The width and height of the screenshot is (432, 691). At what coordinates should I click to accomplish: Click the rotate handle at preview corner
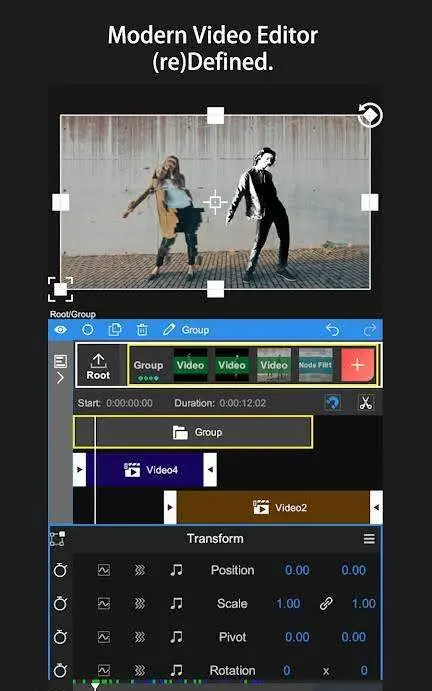pyautogui.click(x=370, y=115)
